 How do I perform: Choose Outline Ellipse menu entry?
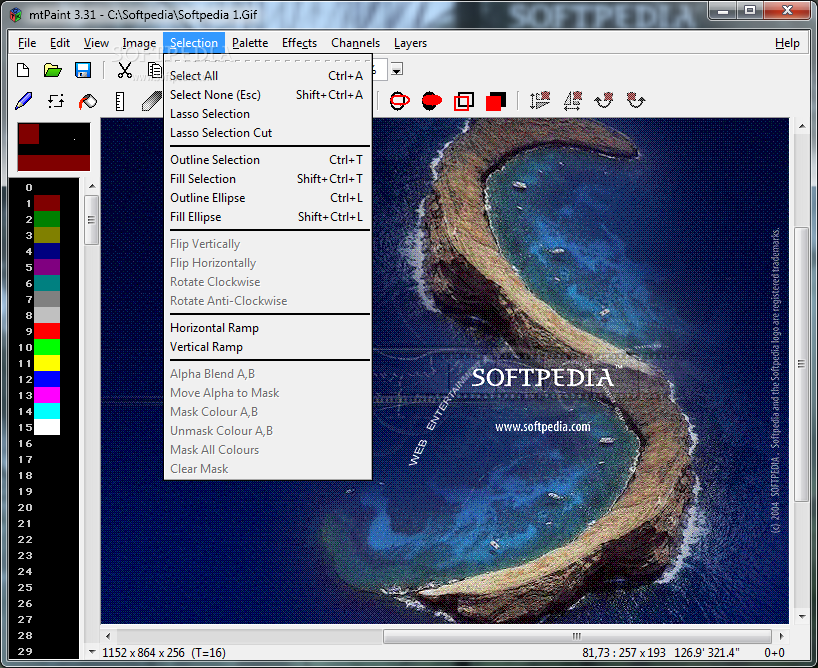point(267,198)
